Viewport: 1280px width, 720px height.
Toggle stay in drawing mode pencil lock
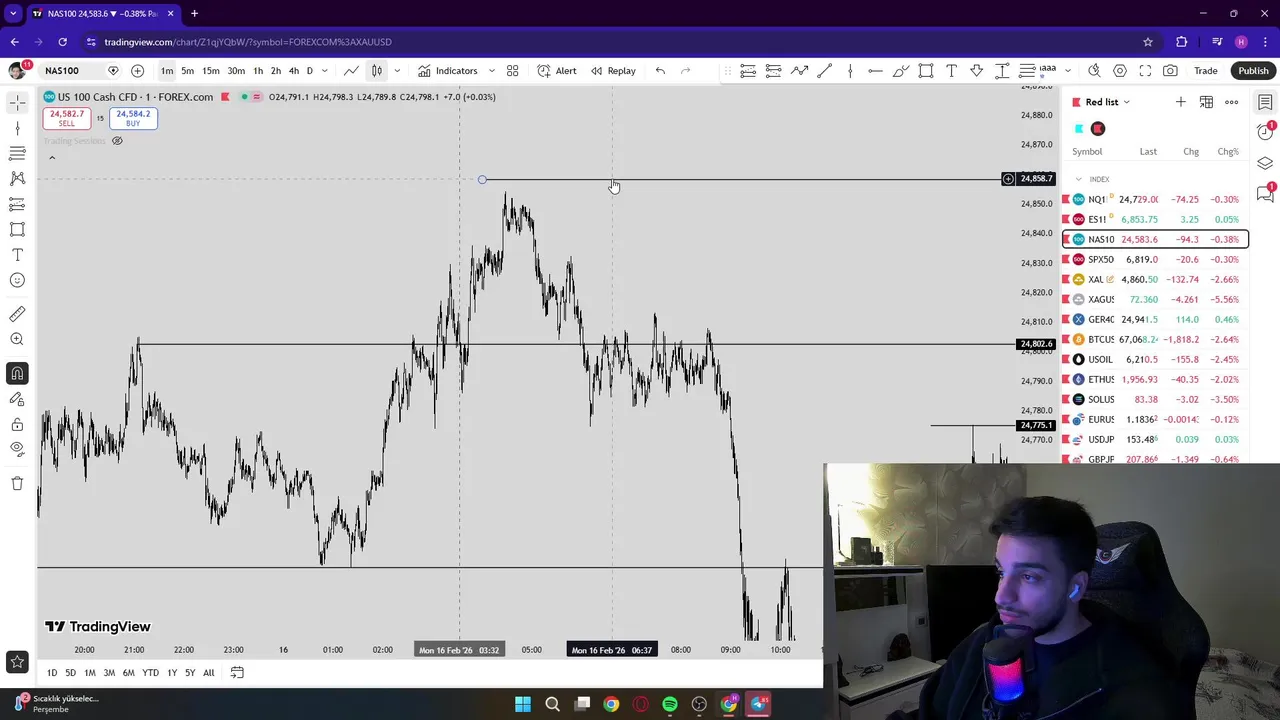pos(17,399)
